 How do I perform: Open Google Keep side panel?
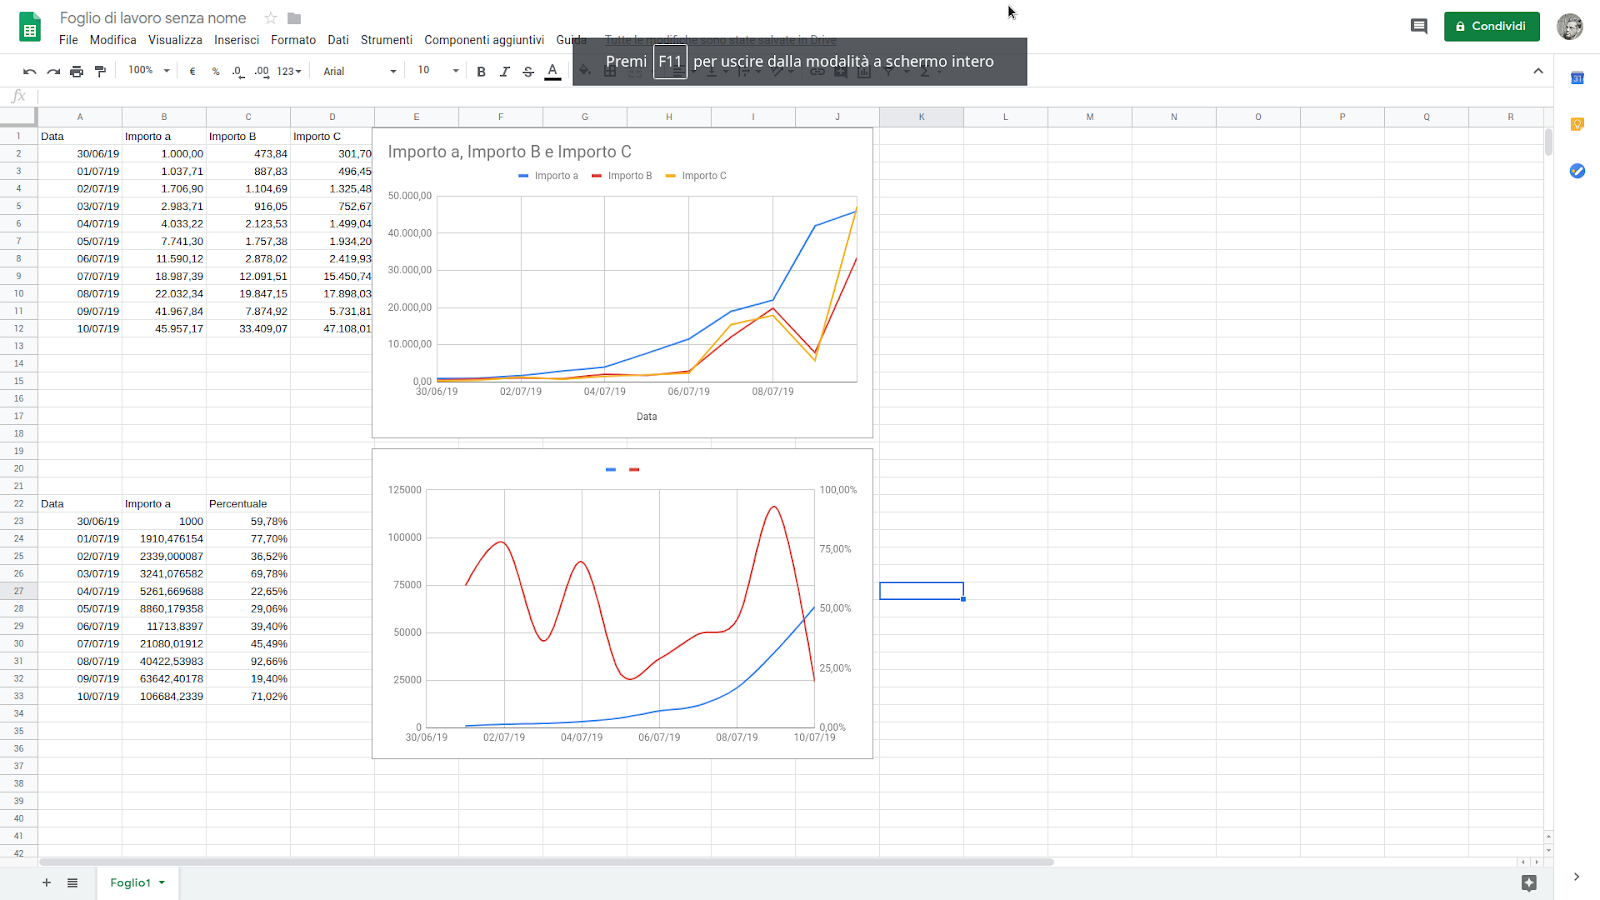tap(1577, 124)
